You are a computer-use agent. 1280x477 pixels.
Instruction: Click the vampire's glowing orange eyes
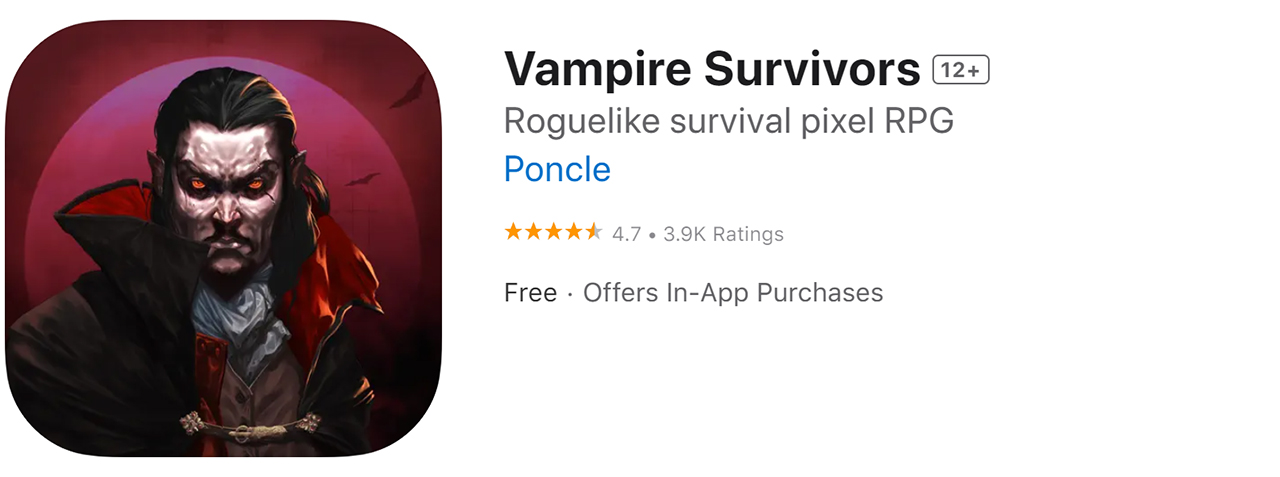[226, 184]
